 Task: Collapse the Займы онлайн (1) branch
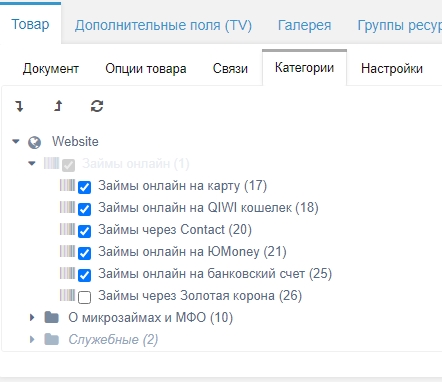(32, 163)
